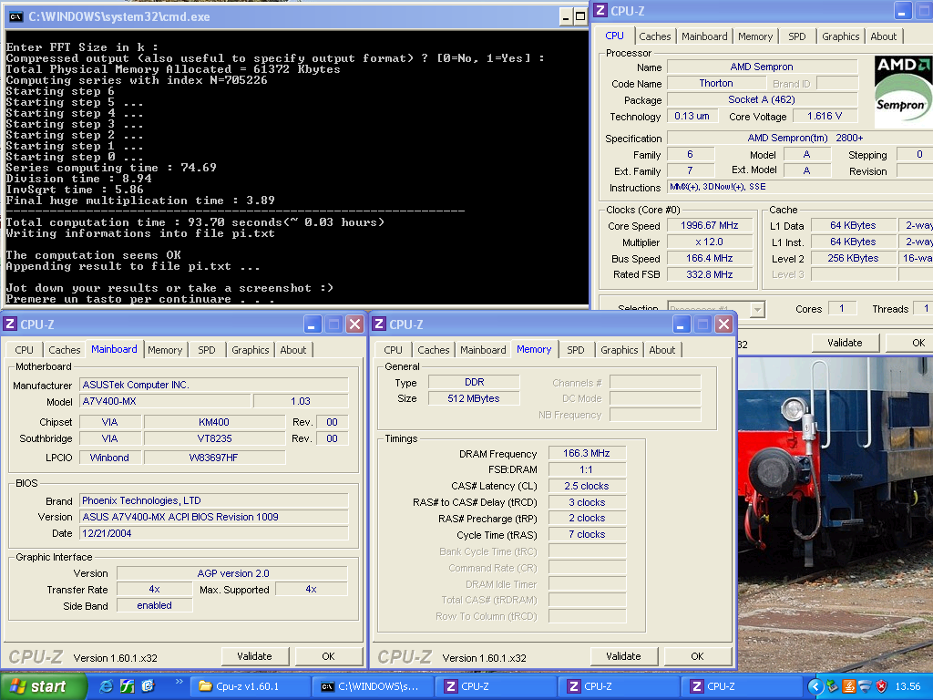Click the CPU-Z logo icon in Motherboard window title bar
Screen dimensions: 933x700
click(10, 324)
